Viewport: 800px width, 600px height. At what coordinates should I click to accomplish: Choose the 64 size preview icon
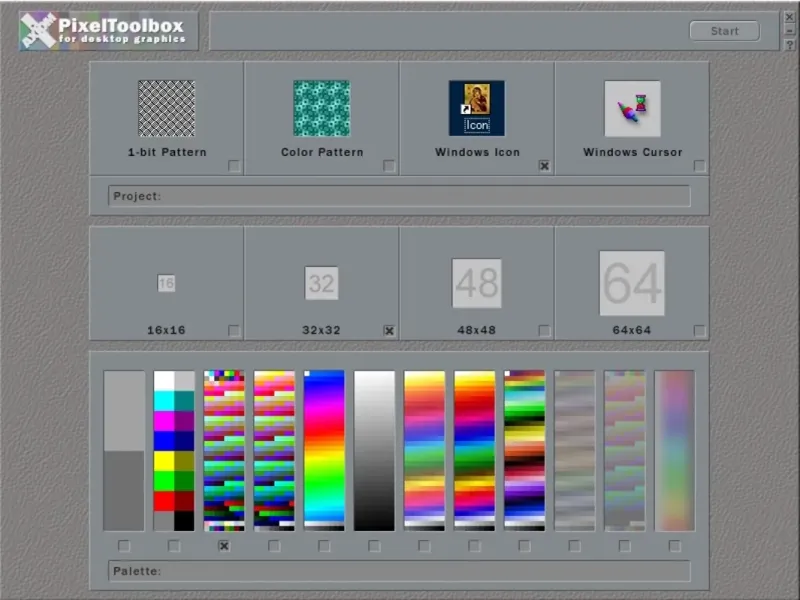(x=632, y=283)
